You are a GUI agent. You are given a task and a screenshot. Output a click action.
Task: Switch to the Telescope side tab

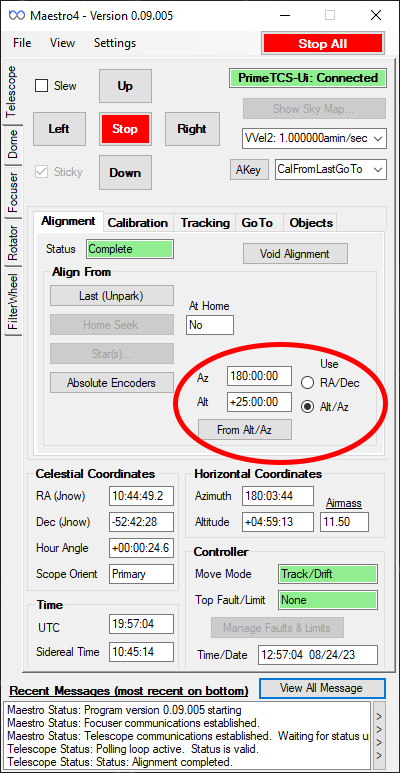click(11, 91)
